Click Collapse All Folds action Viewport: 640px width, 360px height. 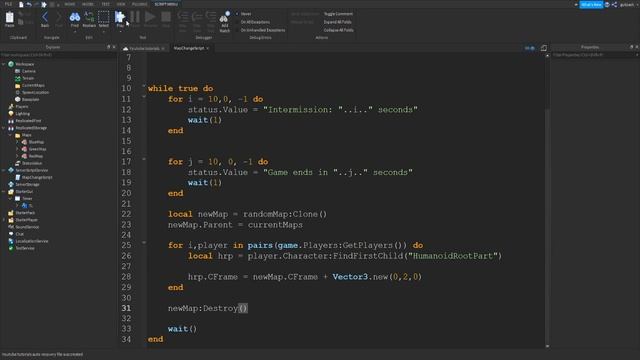(339, 30)
